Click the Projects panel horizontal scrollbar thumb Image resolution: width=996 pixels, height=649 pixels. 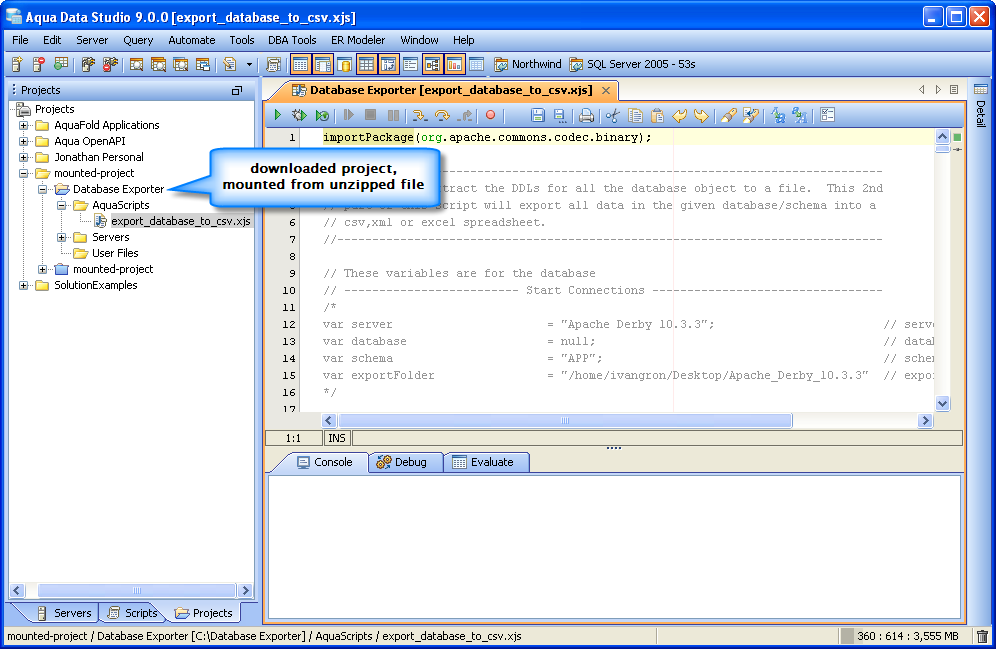tap(137, 590)
